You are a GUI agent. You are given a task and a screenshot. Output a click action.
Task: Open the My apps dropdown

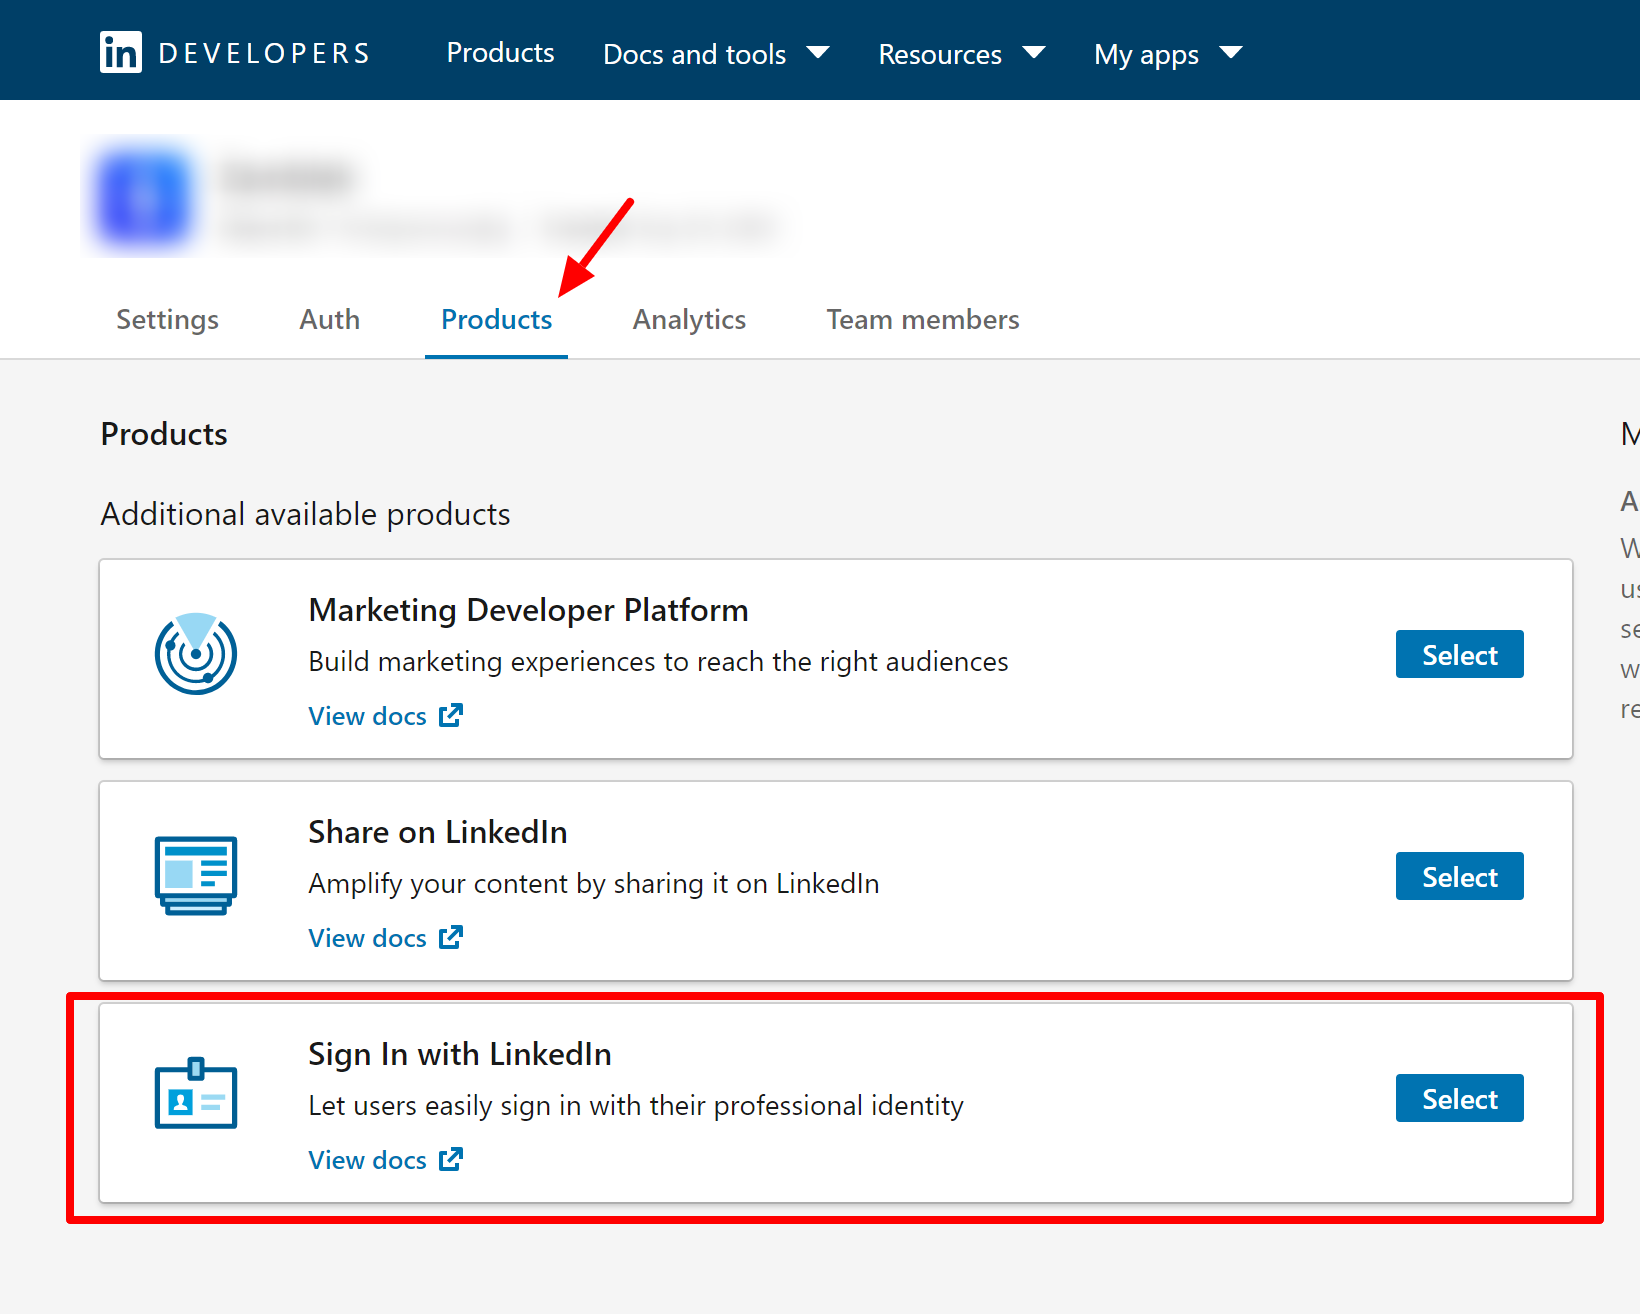[x=1167, y=54]
